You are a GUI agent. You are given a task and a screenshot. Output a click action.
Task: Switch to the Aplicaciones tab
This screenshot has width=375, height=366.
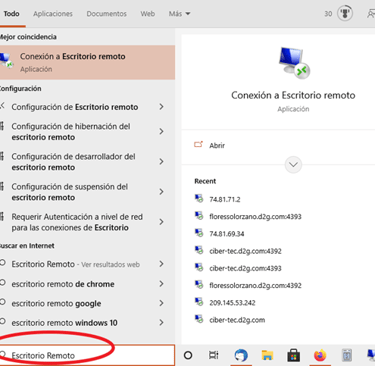click(53, 14)
